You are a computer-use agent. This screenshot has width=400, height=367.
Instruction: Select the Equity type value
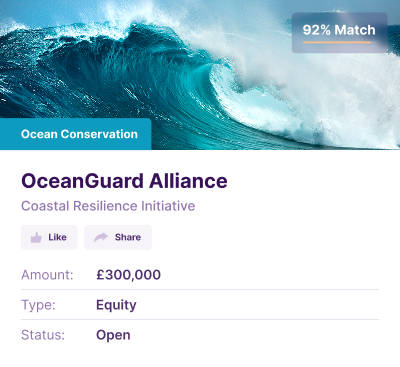pyautogui.click(x=116, y=305)
